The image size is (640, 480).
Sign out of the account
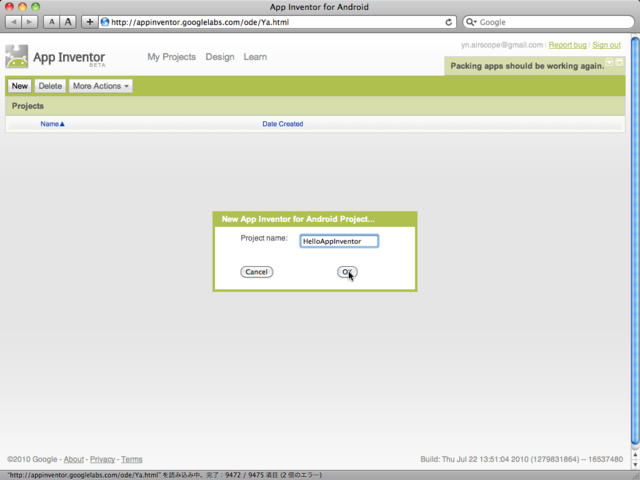(606, 45)
